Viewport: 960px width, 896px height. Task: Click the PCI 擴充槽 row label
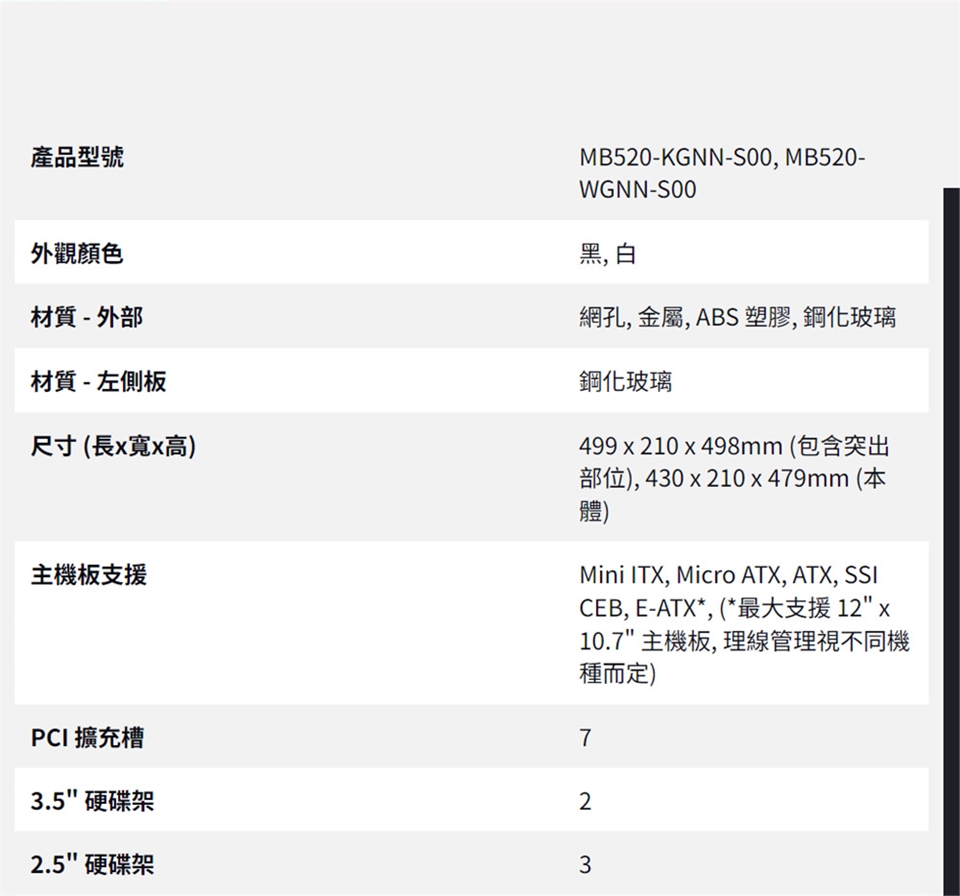87,738
